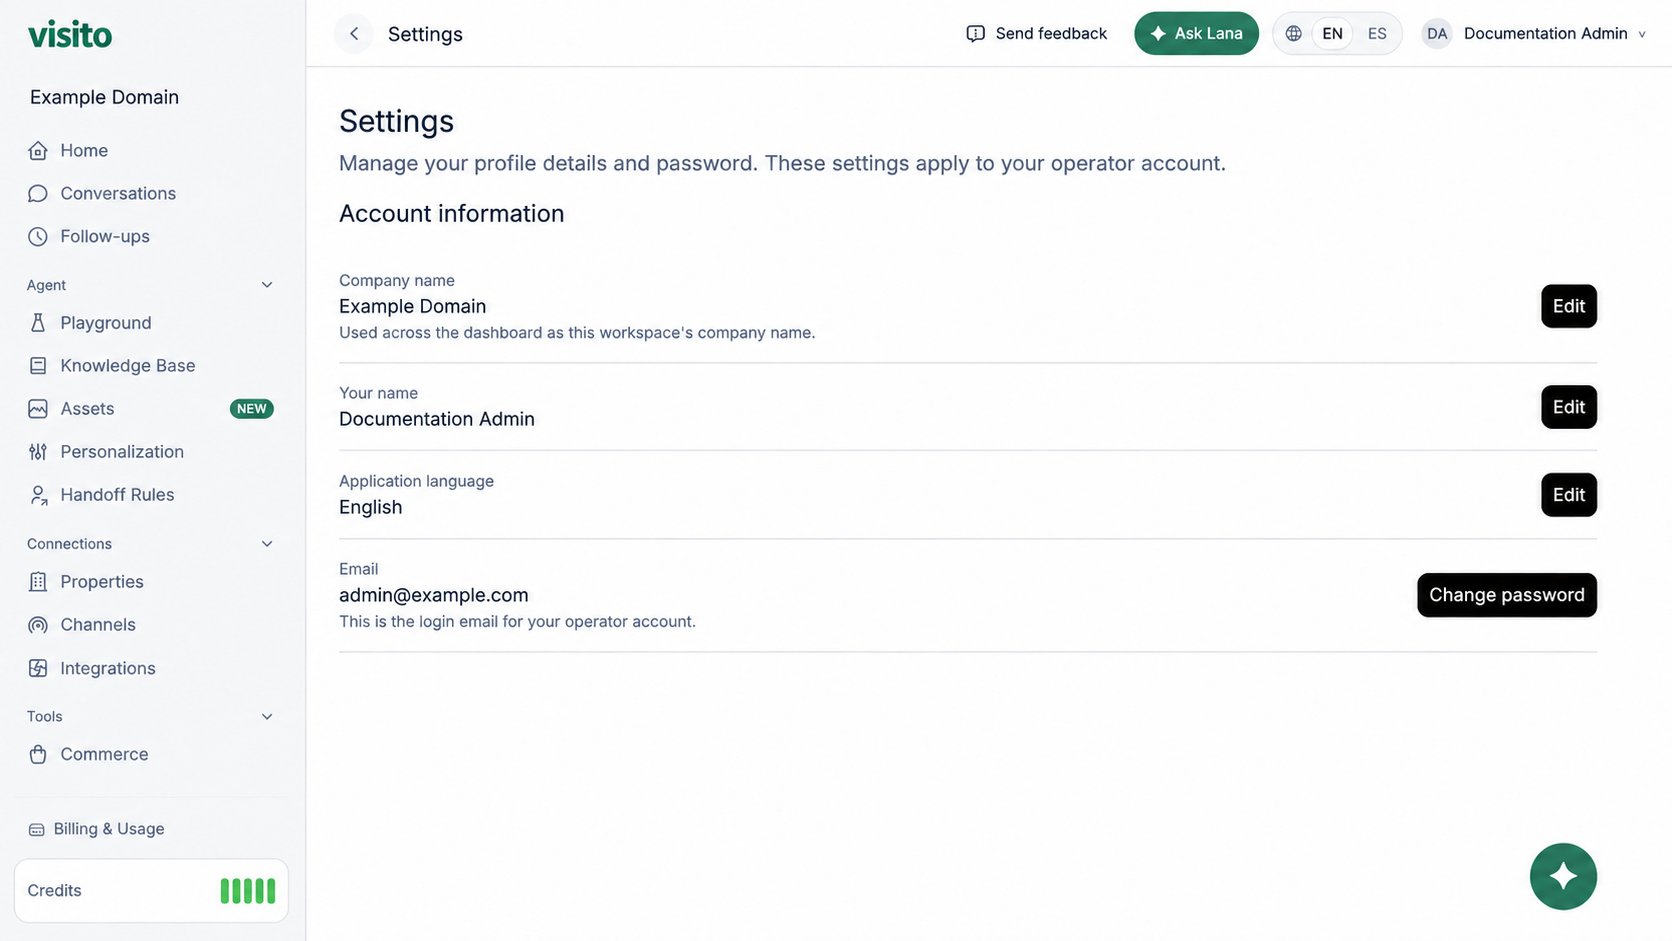Click the visito logo

pyautogui.click(x=70, y=35)
